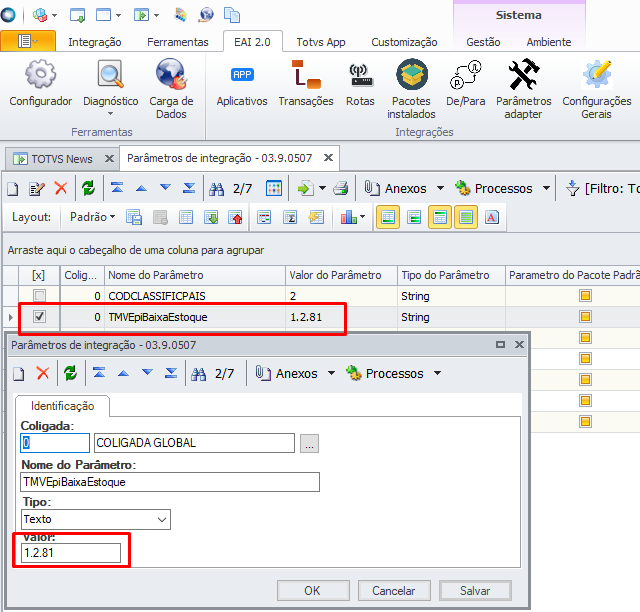This screenshot has height=612, width=640.
Task: Click the save layout icon beside Padrão
Action: click(134, 217)
